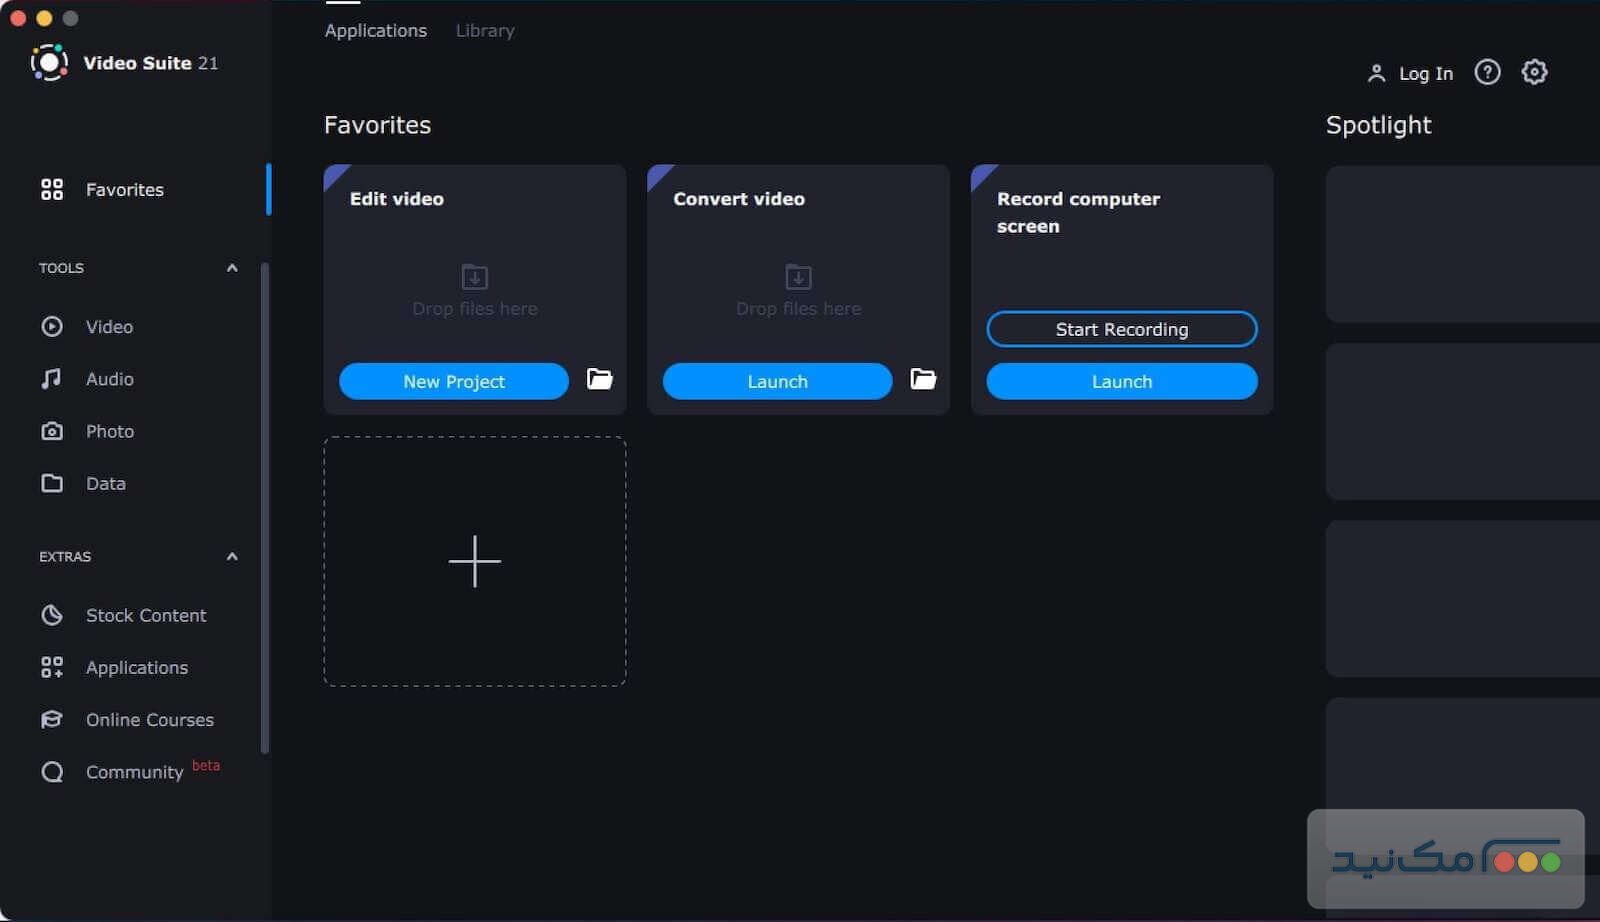Open the Online Courses section
This screenshot has width=1600, height=922.
(148, 719)
